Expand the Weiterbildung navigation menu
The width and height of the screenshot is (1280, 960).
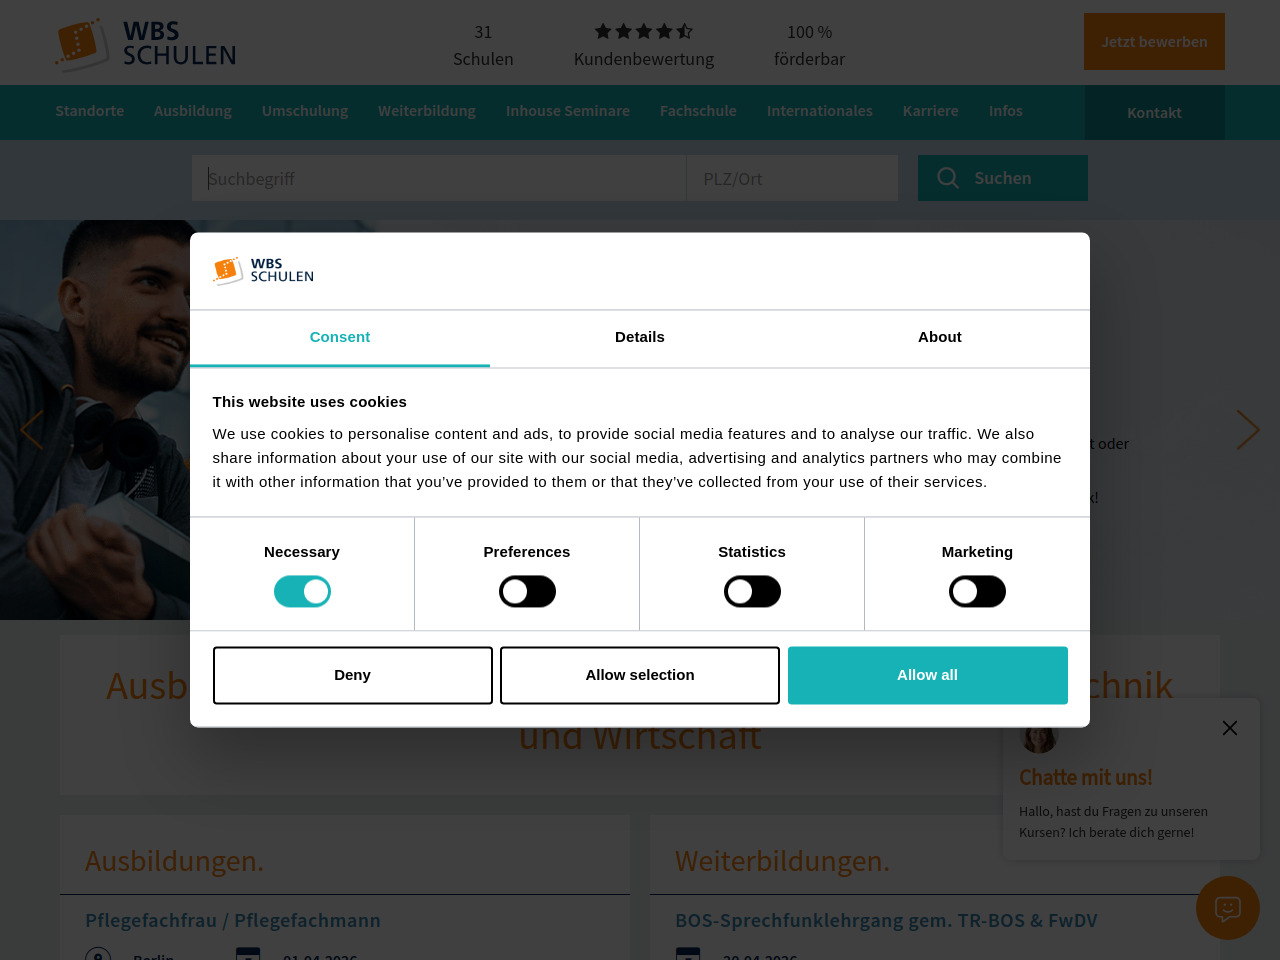click(427, 111)
